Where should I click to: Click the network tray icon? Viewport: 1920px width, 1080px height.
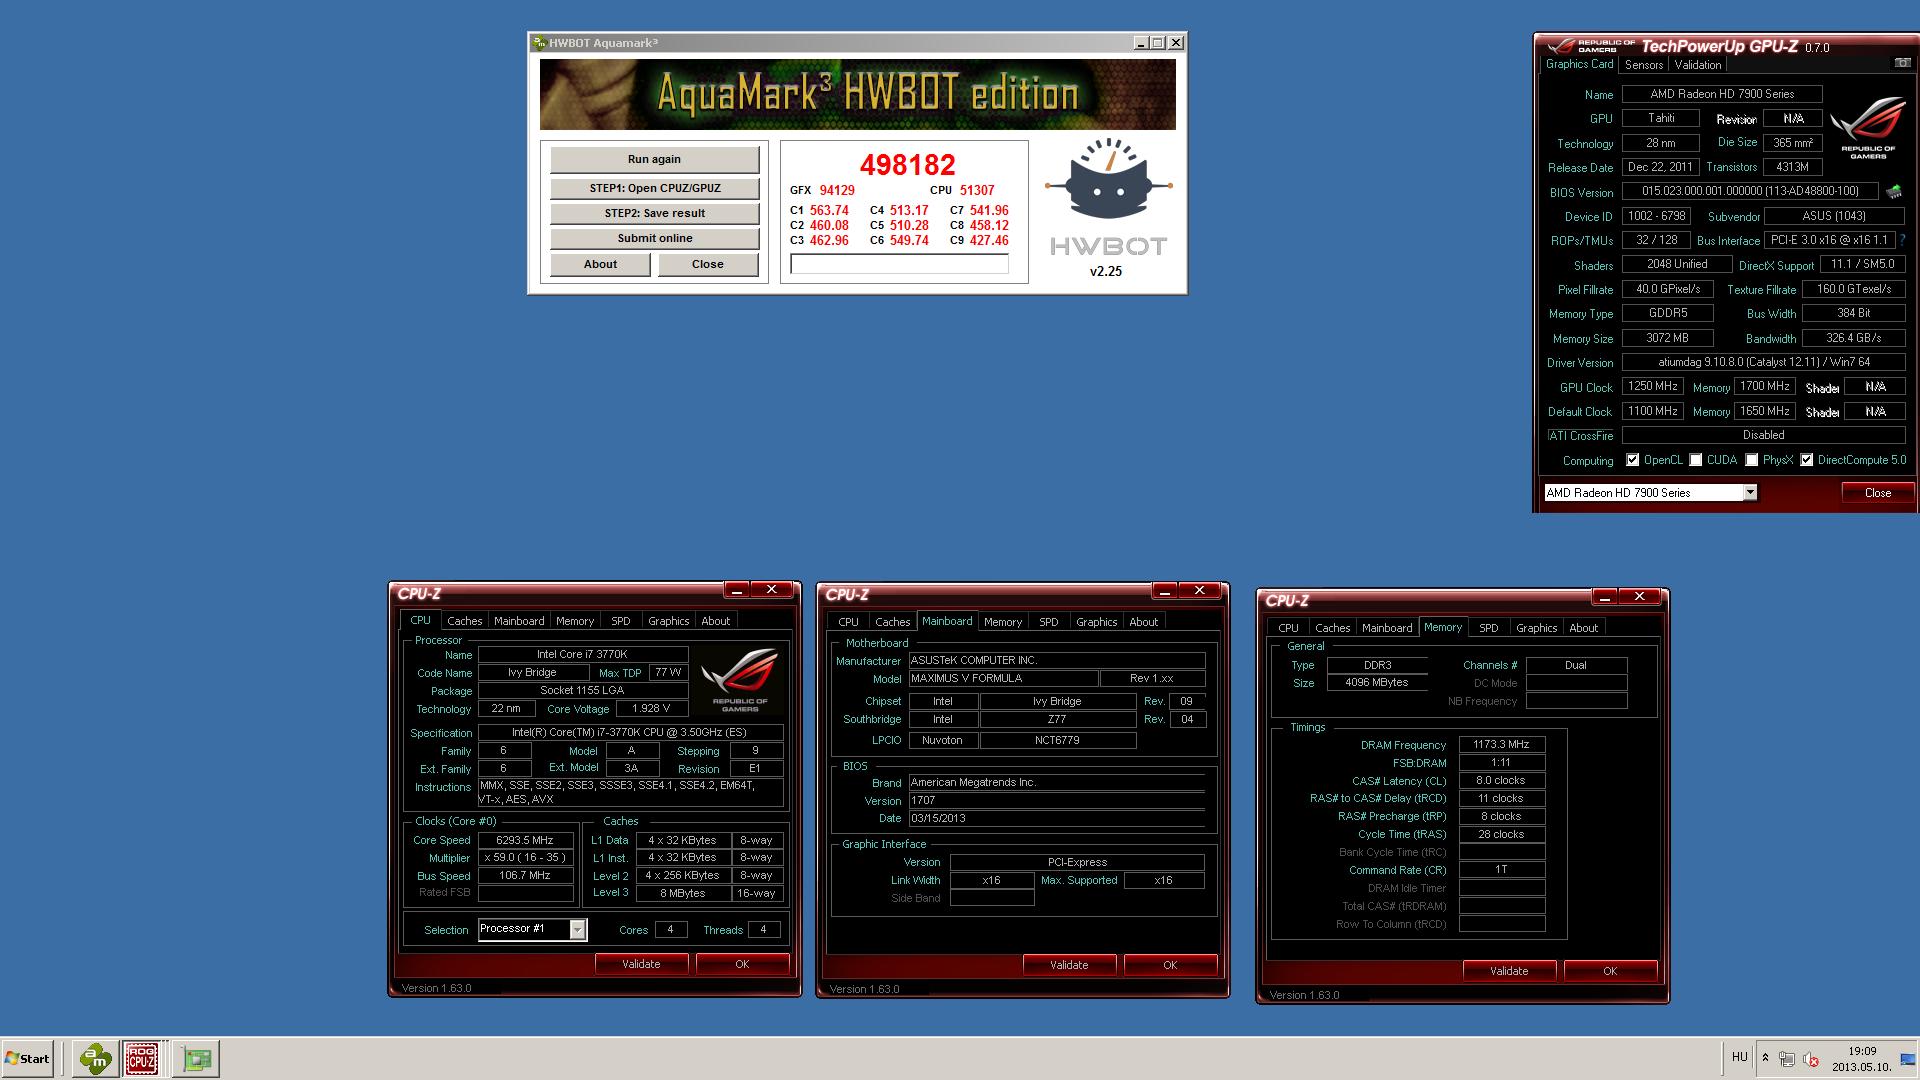(1787, 1058)
